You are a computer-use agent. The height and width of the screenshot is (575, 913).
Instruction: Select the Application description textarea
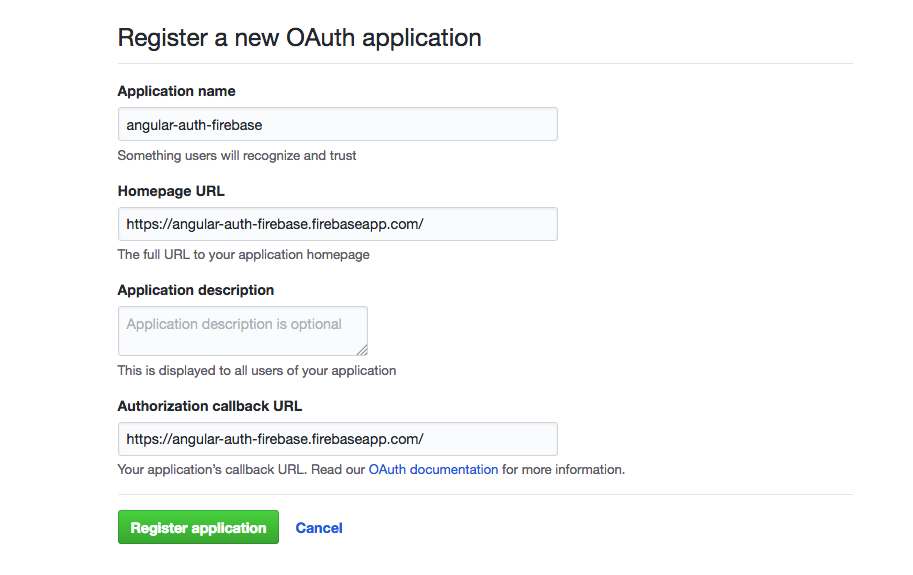(x=243, y=331)
